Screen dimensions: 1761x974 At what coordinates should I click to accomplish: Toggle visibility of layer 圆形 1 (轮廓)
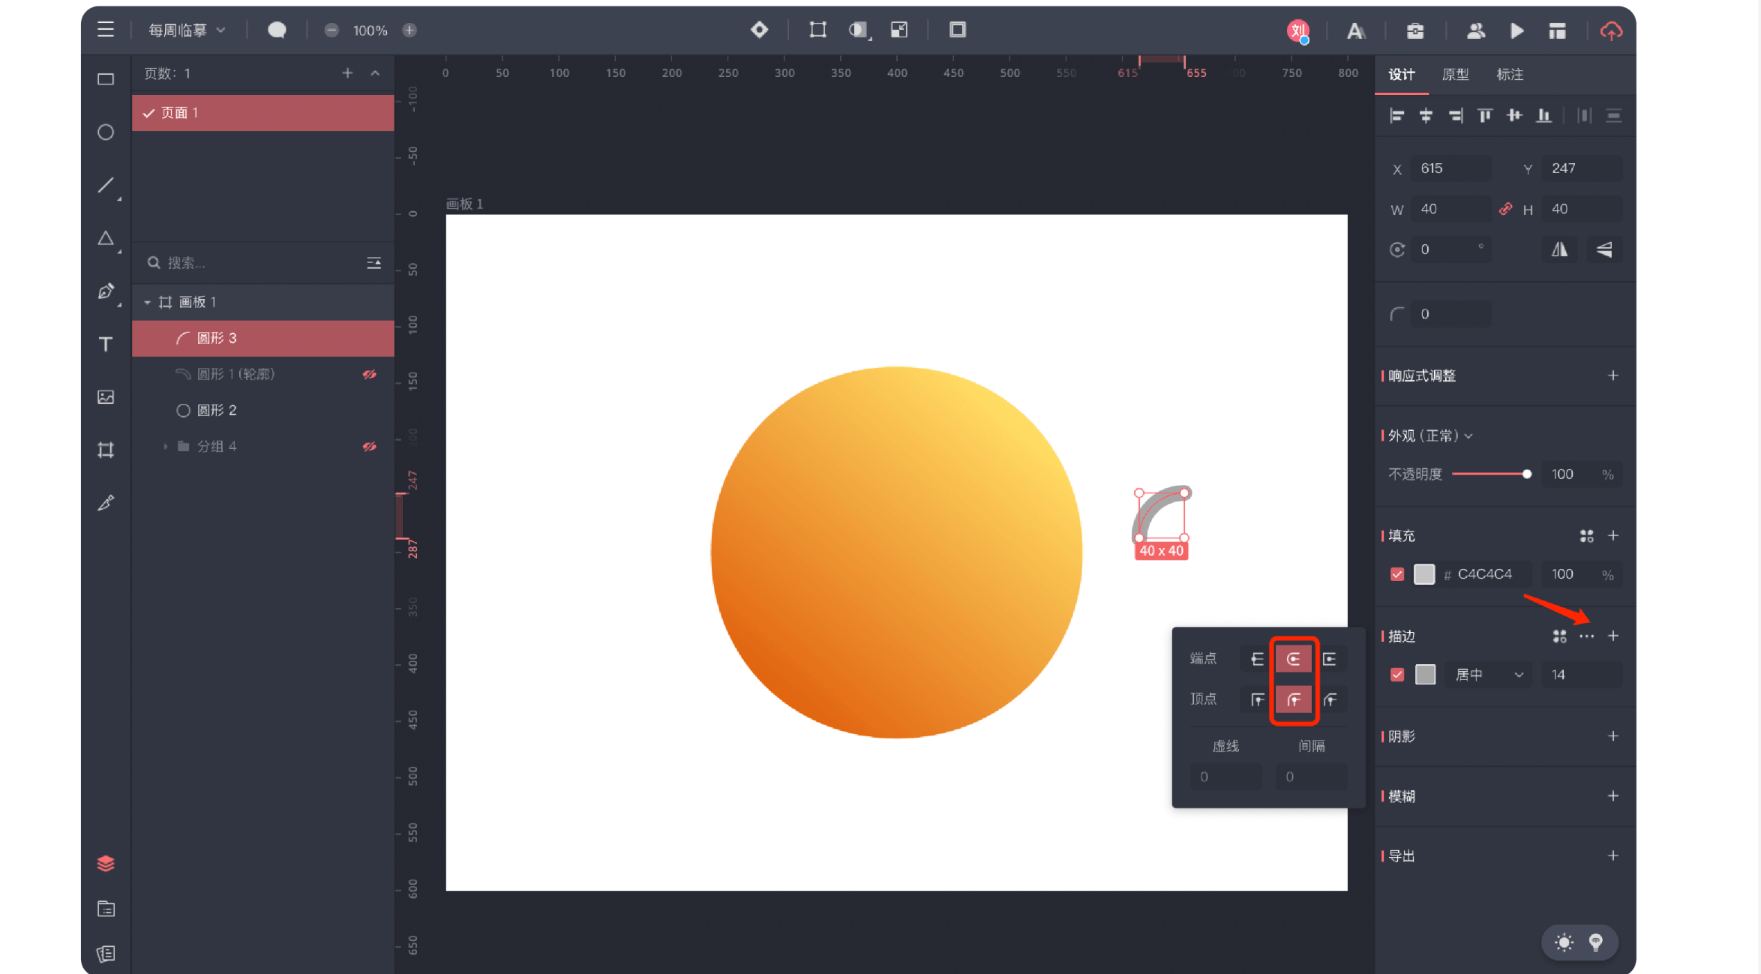tap(370, 374)
